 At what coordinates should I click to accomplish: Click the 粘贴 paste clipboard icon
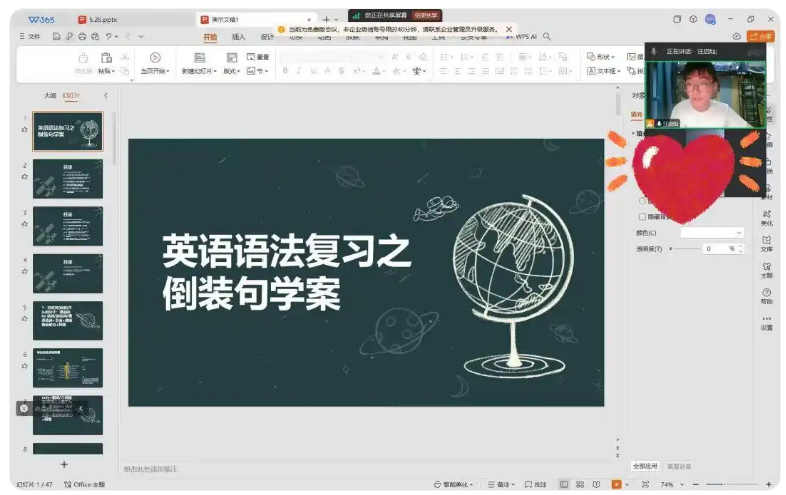click(106, 58)
